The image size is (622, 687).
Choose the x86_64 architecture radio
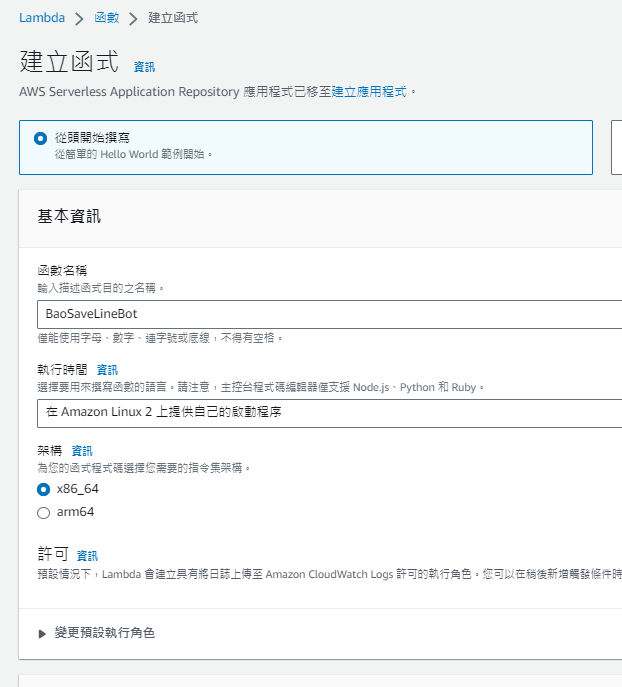[x=43, y=489]
